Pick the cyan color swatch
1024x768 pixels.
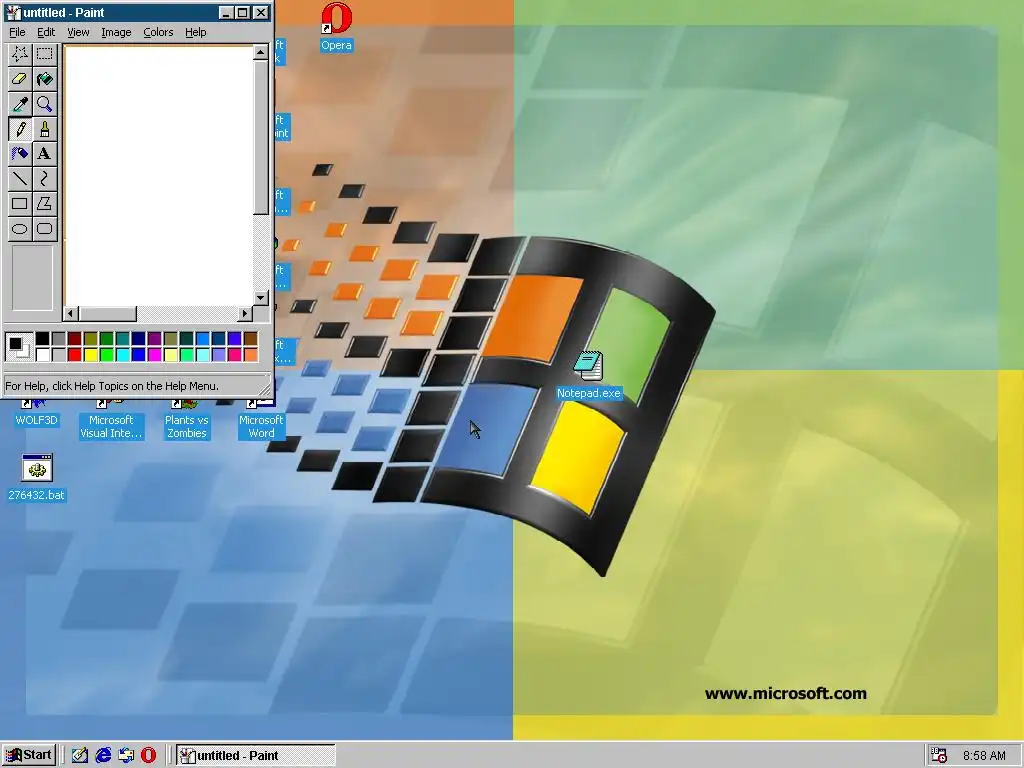click(x=122, y=355)
